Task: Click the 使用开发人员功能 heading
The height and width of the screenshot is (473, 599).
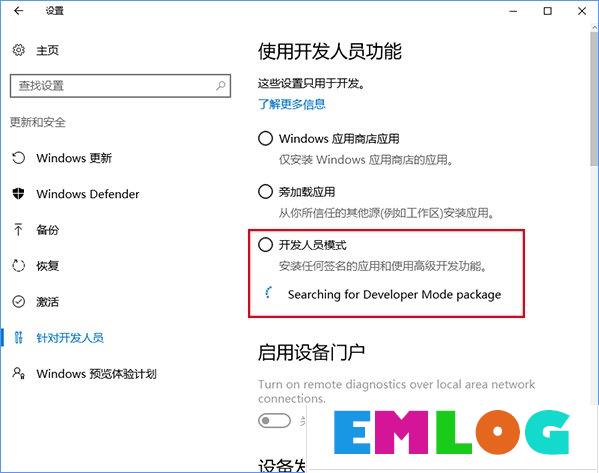Action: 330,51
